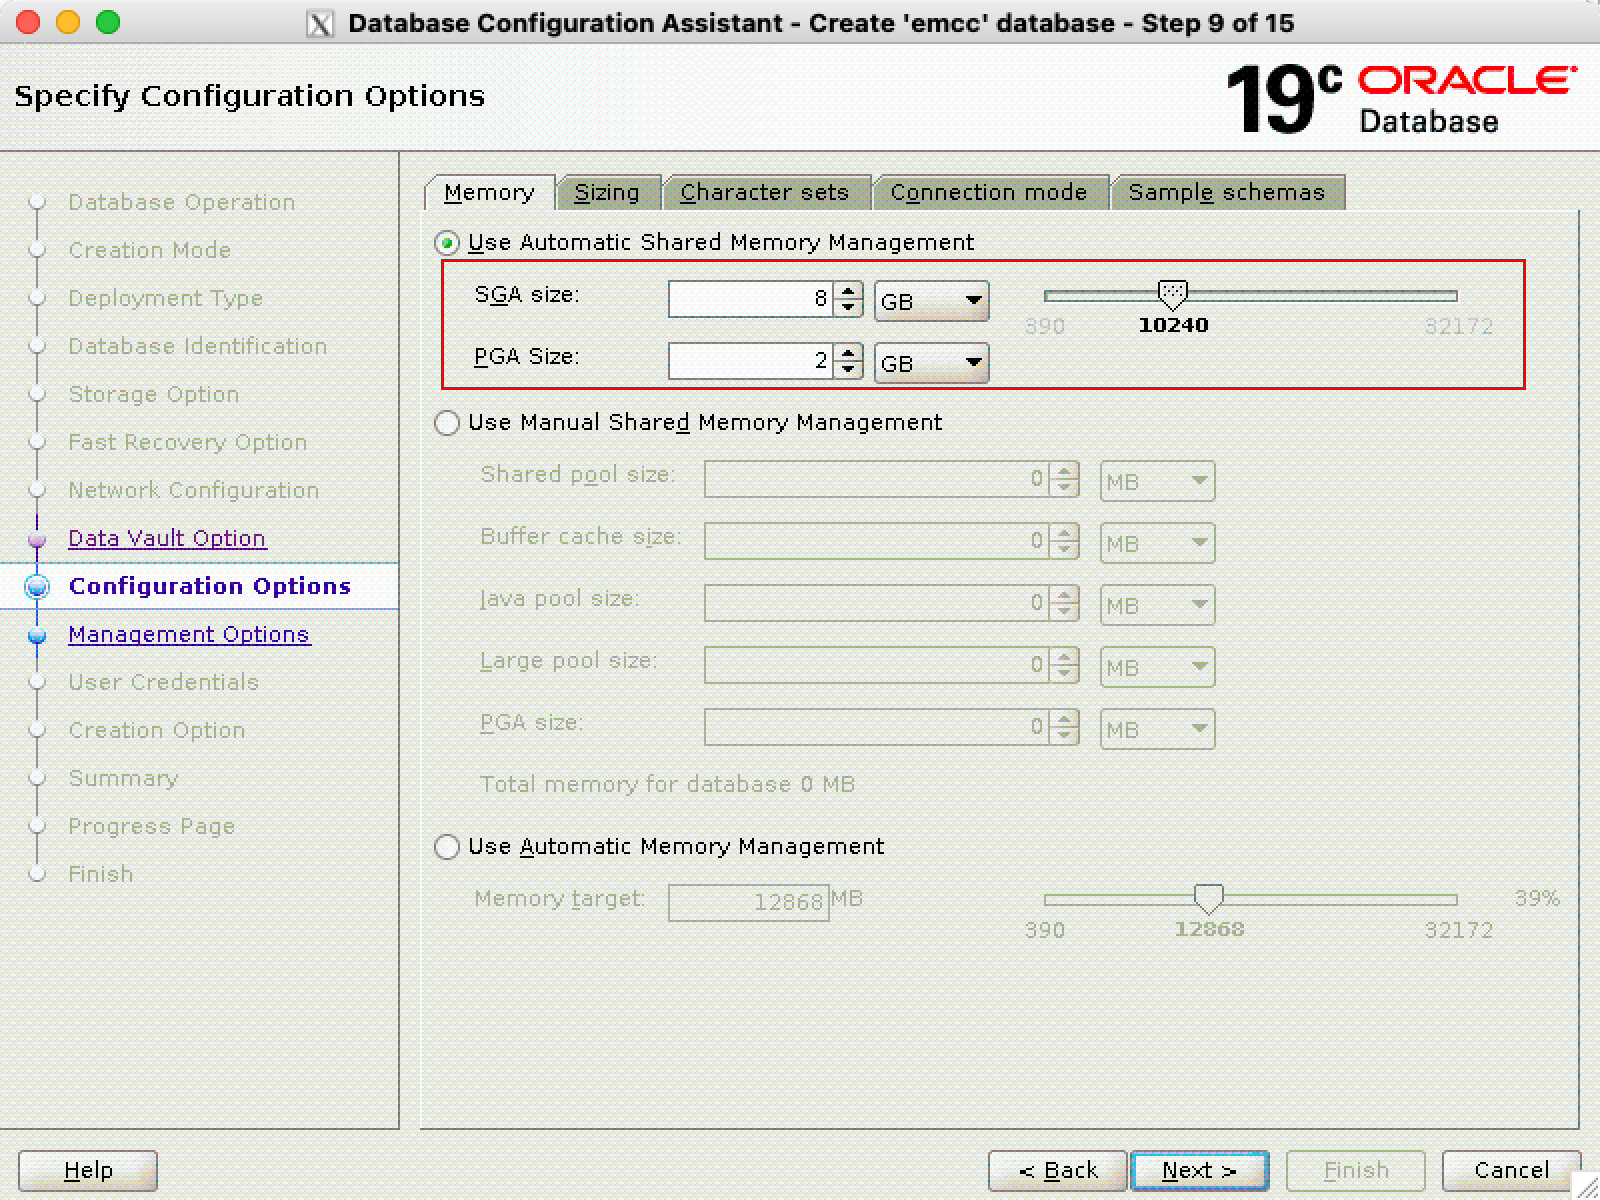Click the Network Configuration step label
Screen dimensions: 1600x1200
tap(194, 490)
